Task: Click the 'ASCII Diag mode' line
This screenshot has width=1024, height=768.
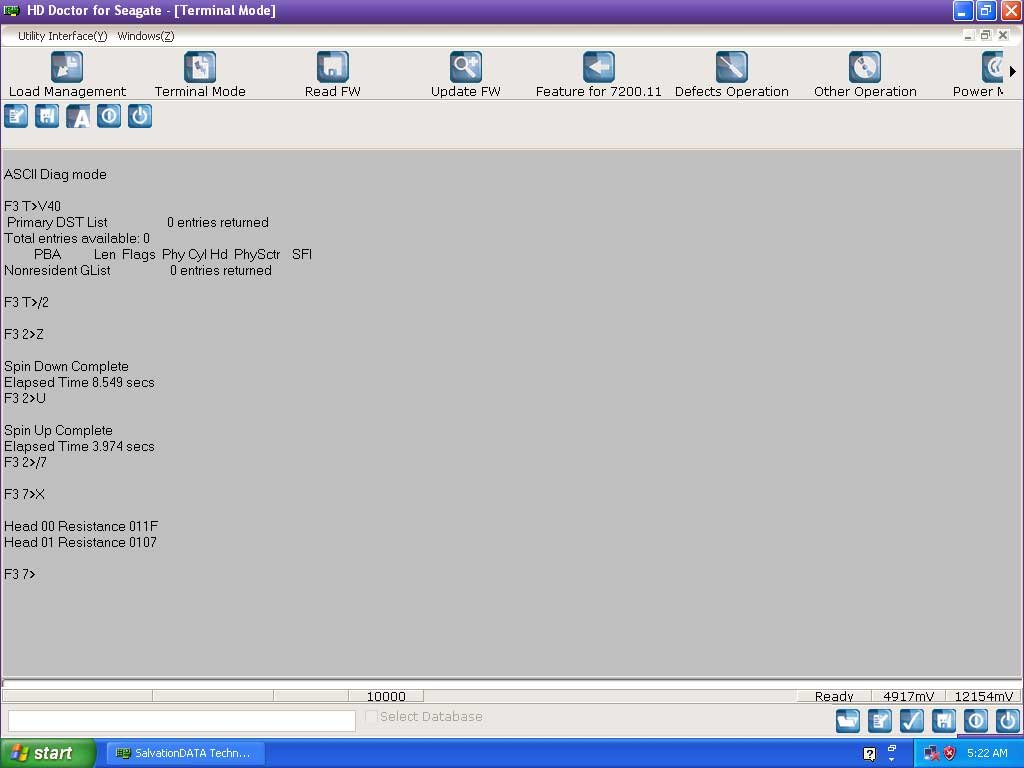Action: [55, 174]
